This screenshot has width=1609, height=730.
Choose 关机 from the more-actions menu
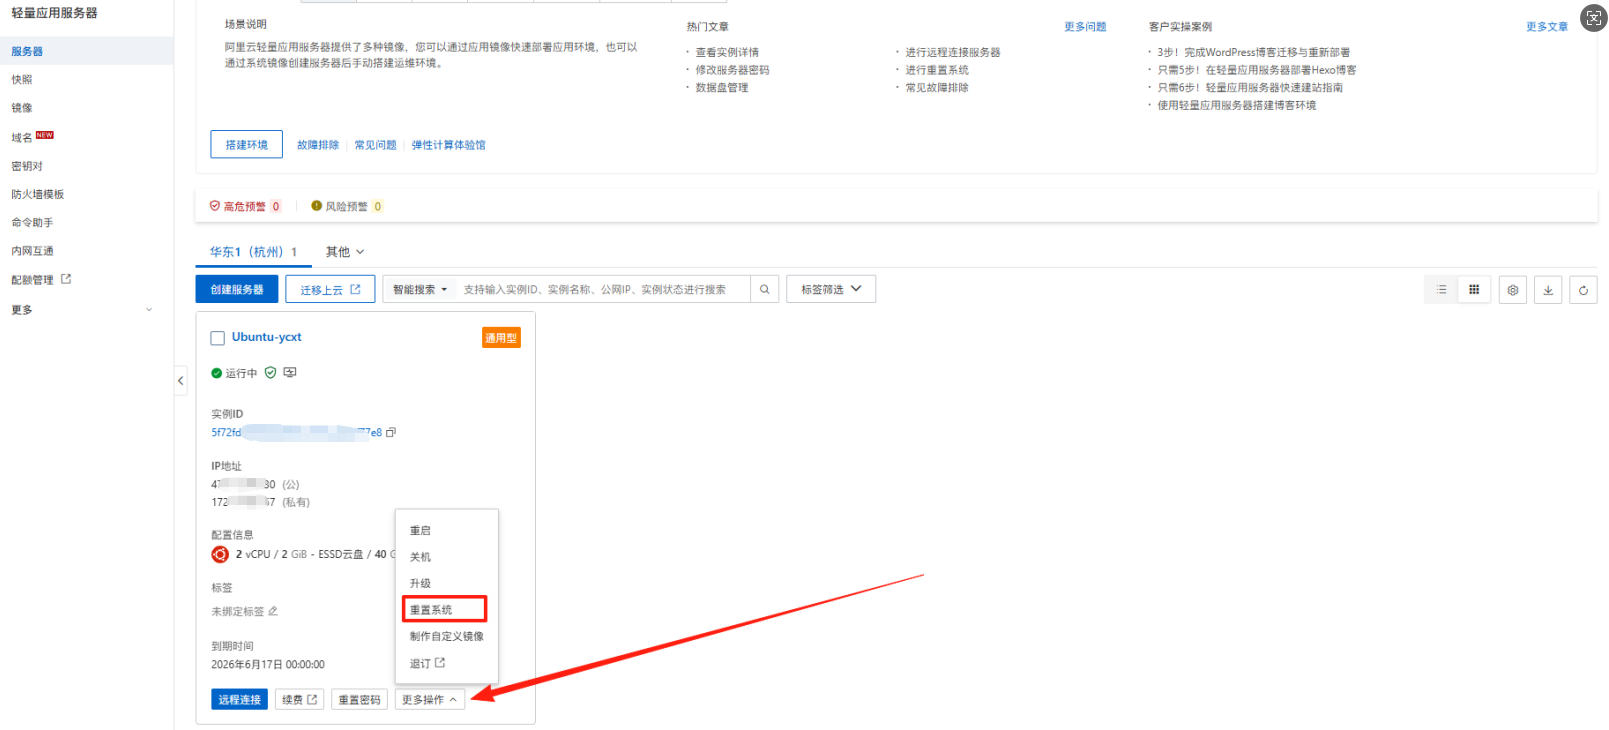pos(420,557)
